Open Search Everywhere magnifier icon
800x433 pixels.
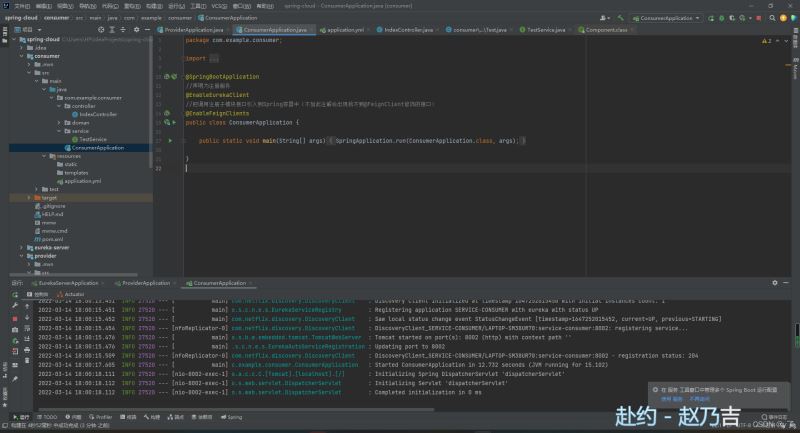click(x=770, y=17)
